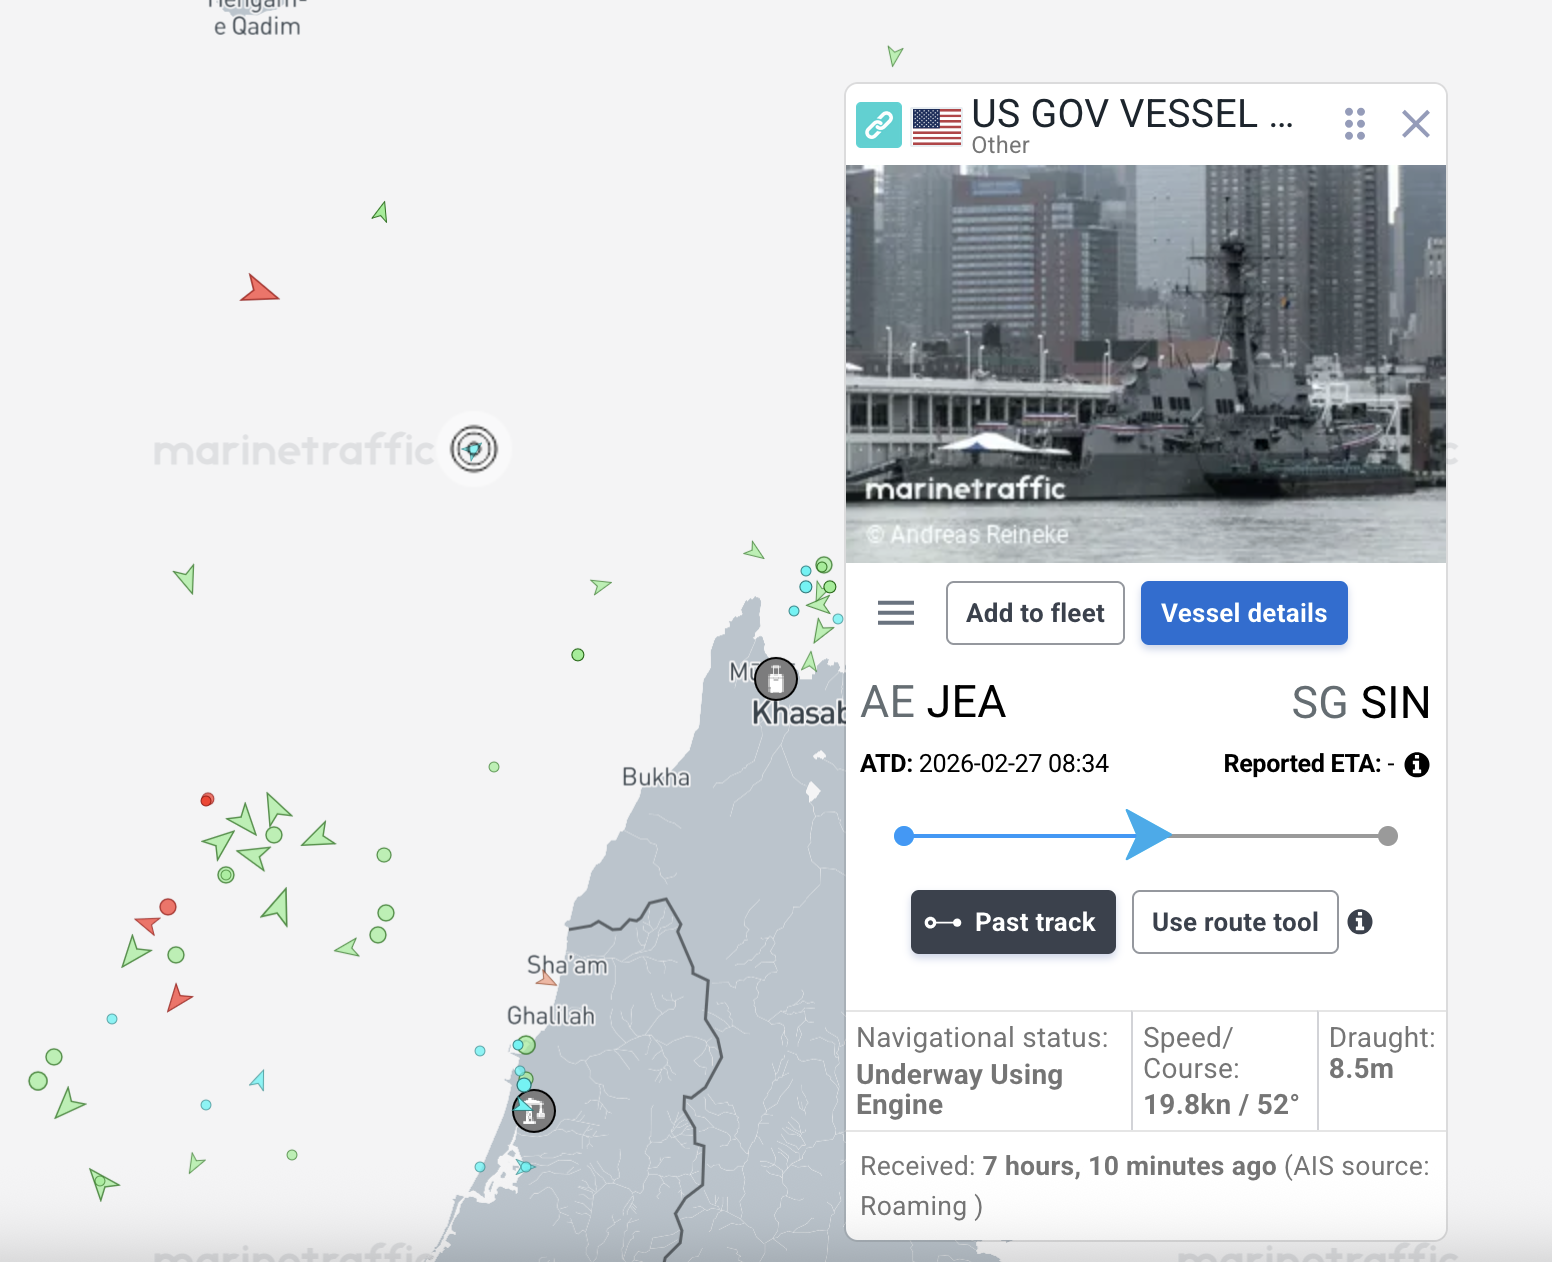Click the speed and course value 19.8kn / 52°
The image size is (1552, 1262).
click(x=1221, y=1104)
